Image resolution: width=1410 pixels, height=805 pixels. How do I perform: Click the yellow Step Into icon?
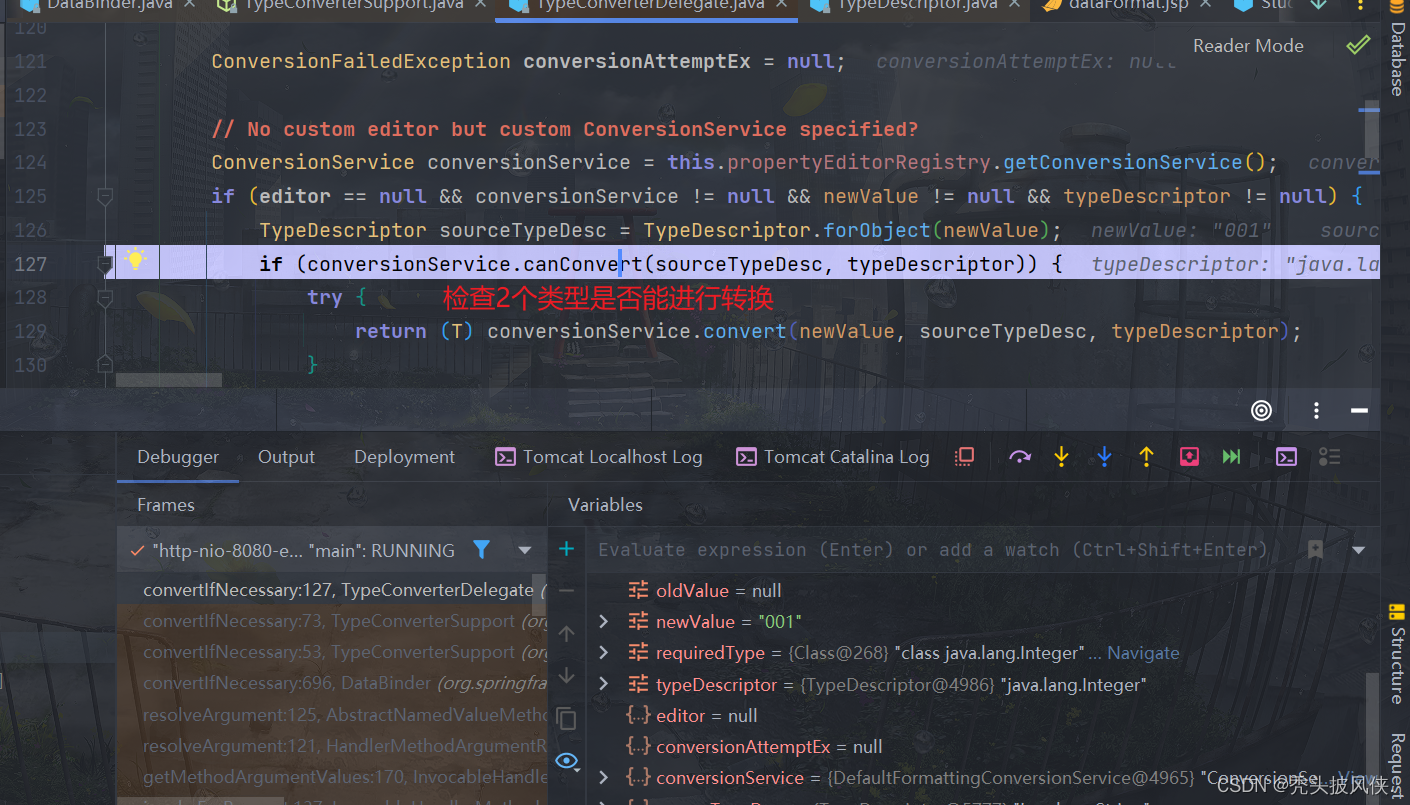click(1062, 457)
